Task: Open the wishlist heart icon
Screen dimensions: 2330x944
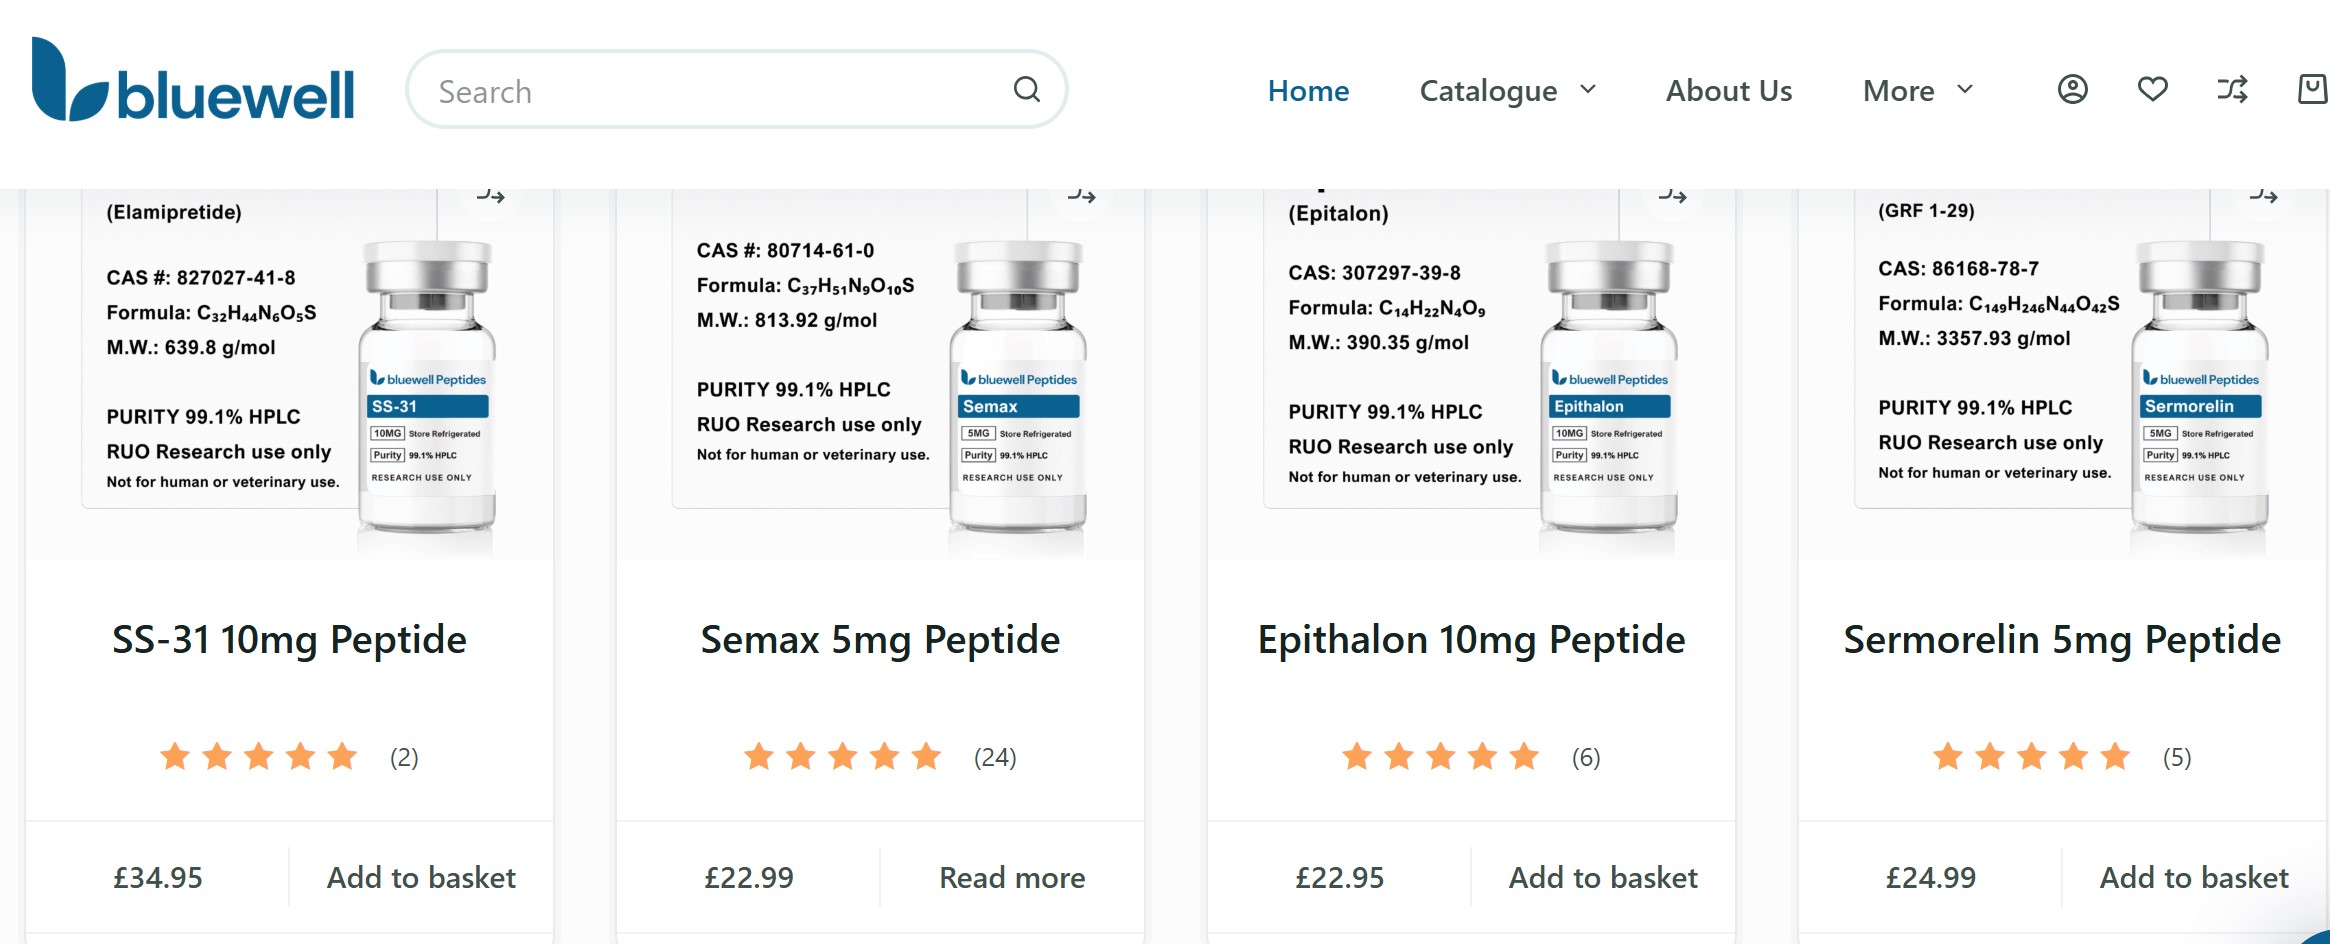Action: pos(2152,90)
